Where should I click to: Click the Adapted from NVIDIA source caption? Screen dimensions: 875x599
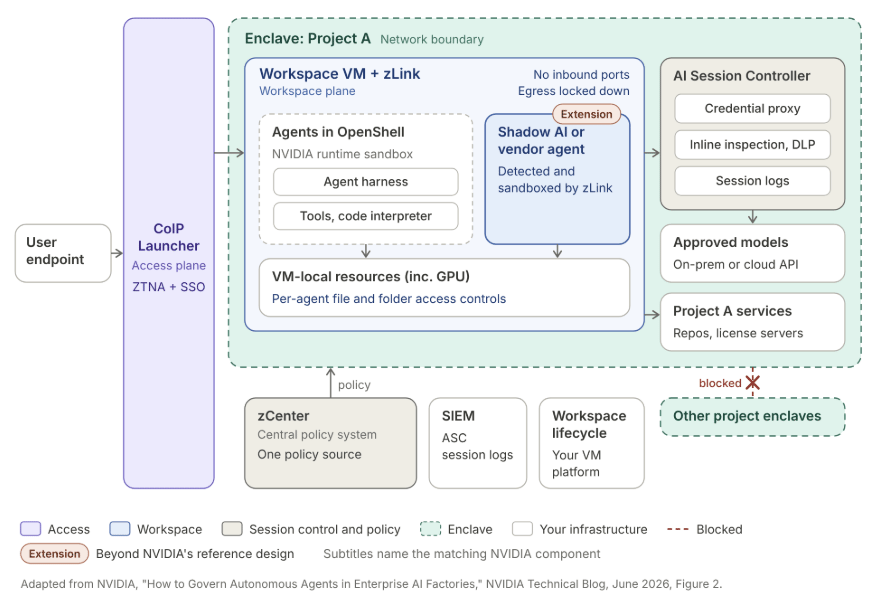point(371,584)
